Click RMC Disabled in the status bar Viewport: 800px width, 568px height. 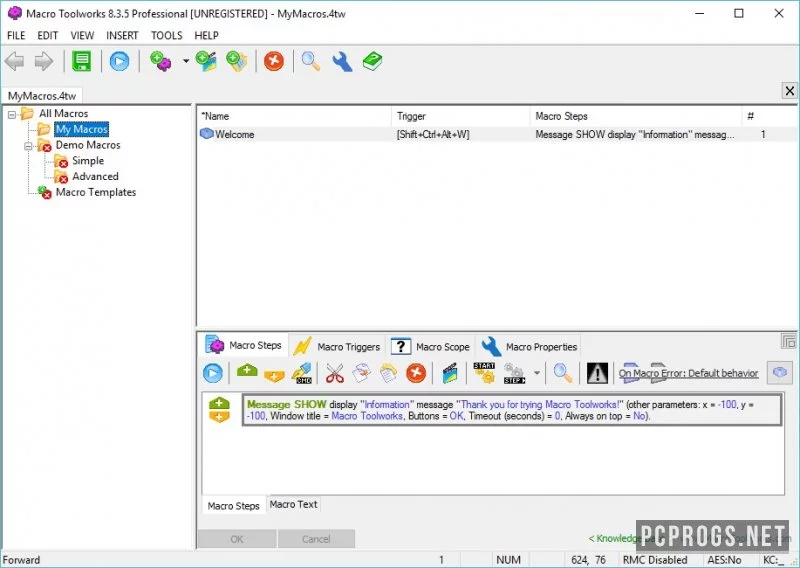coord(655,560)
